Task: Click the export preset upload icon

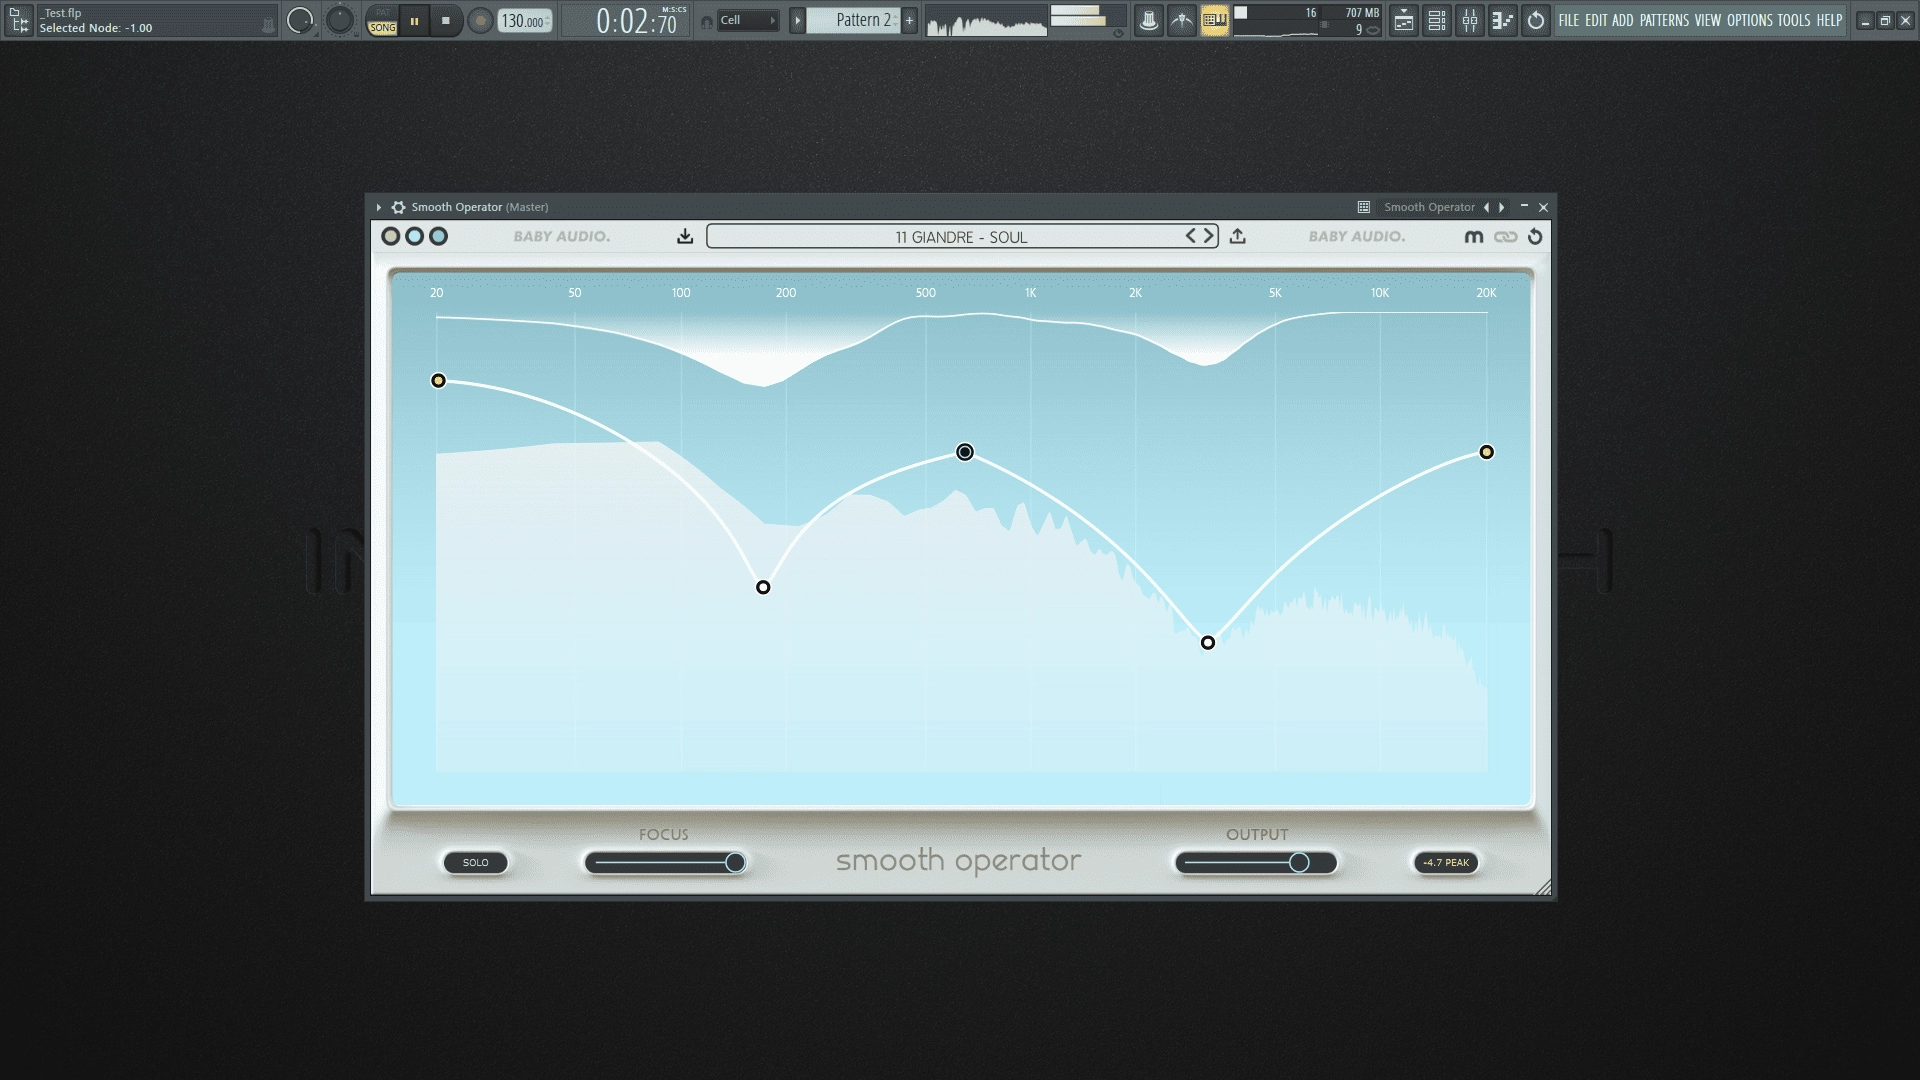Action: 1238,236
